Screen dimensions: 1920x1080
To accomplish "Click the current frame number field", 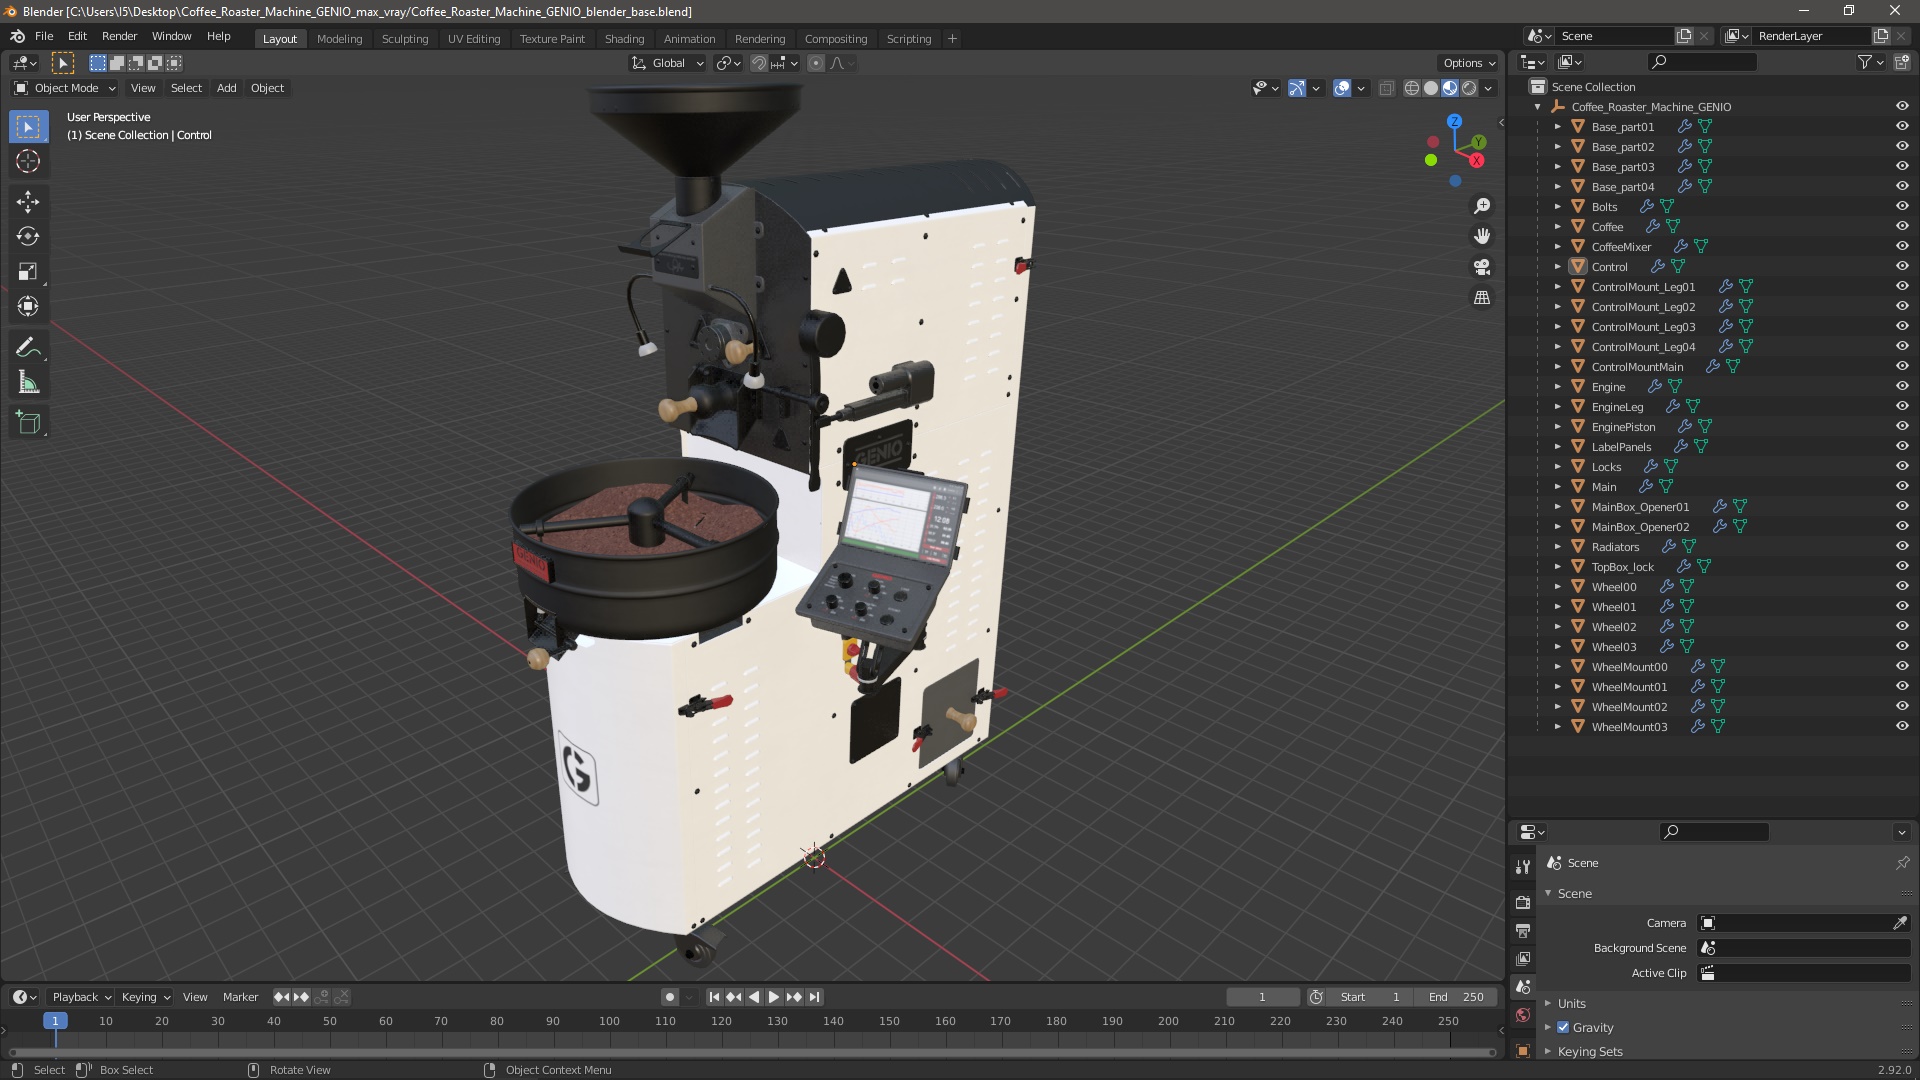I will pyautogui.click(x=1262, y=997).
